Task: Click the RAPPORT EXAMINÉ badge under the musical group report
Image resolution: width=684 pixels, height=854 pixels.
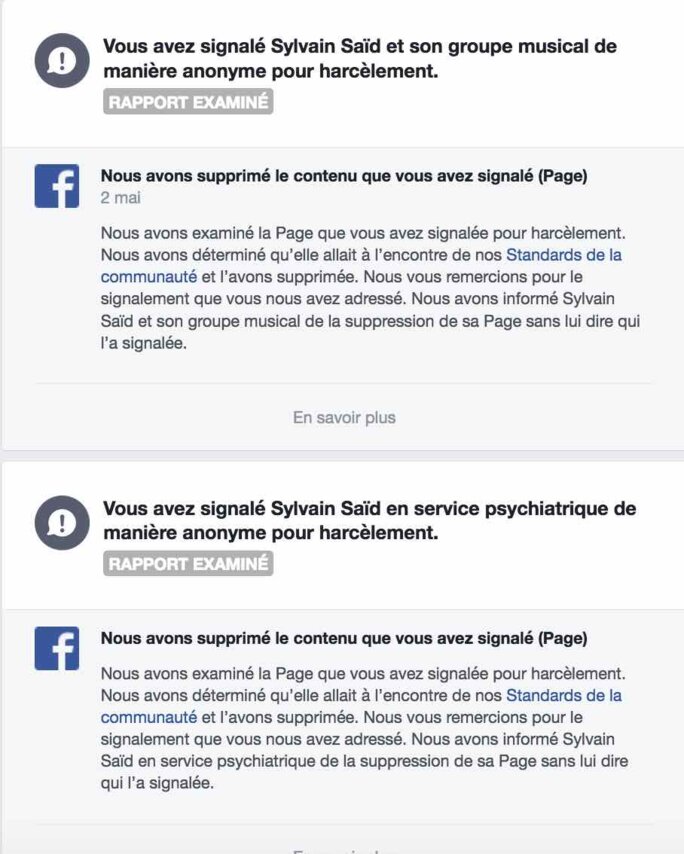Action: (188, 102)
